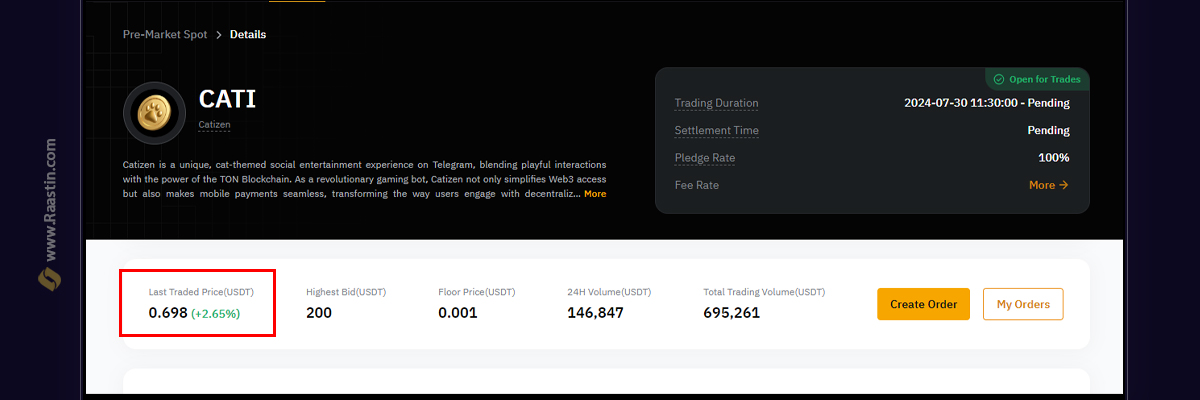Click the Total Trading Volume(USDT) label

(765, 292)
